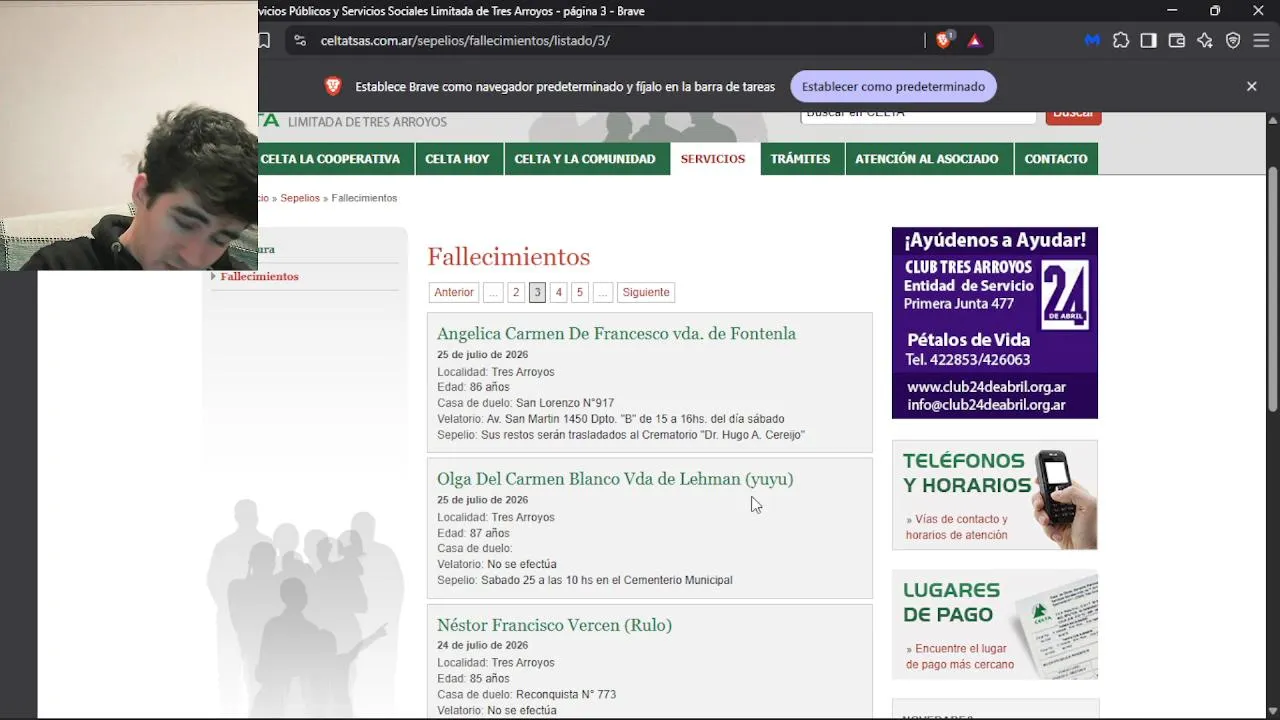The width and height of the screenshot is (1280, 720).
Task: Click the text 'Edad: 87 años'
Action: (473, 533)
